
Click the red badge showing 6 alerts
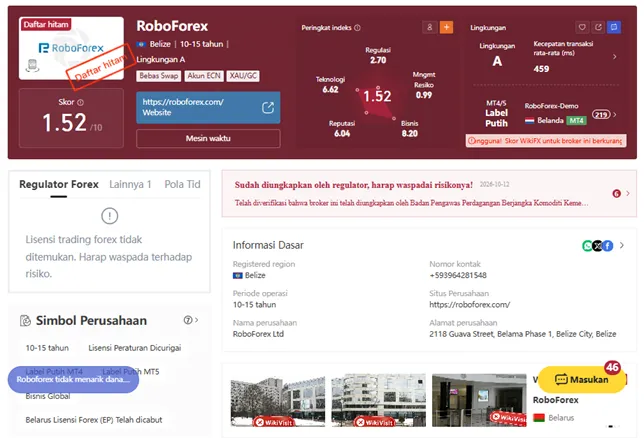[616, 194]
